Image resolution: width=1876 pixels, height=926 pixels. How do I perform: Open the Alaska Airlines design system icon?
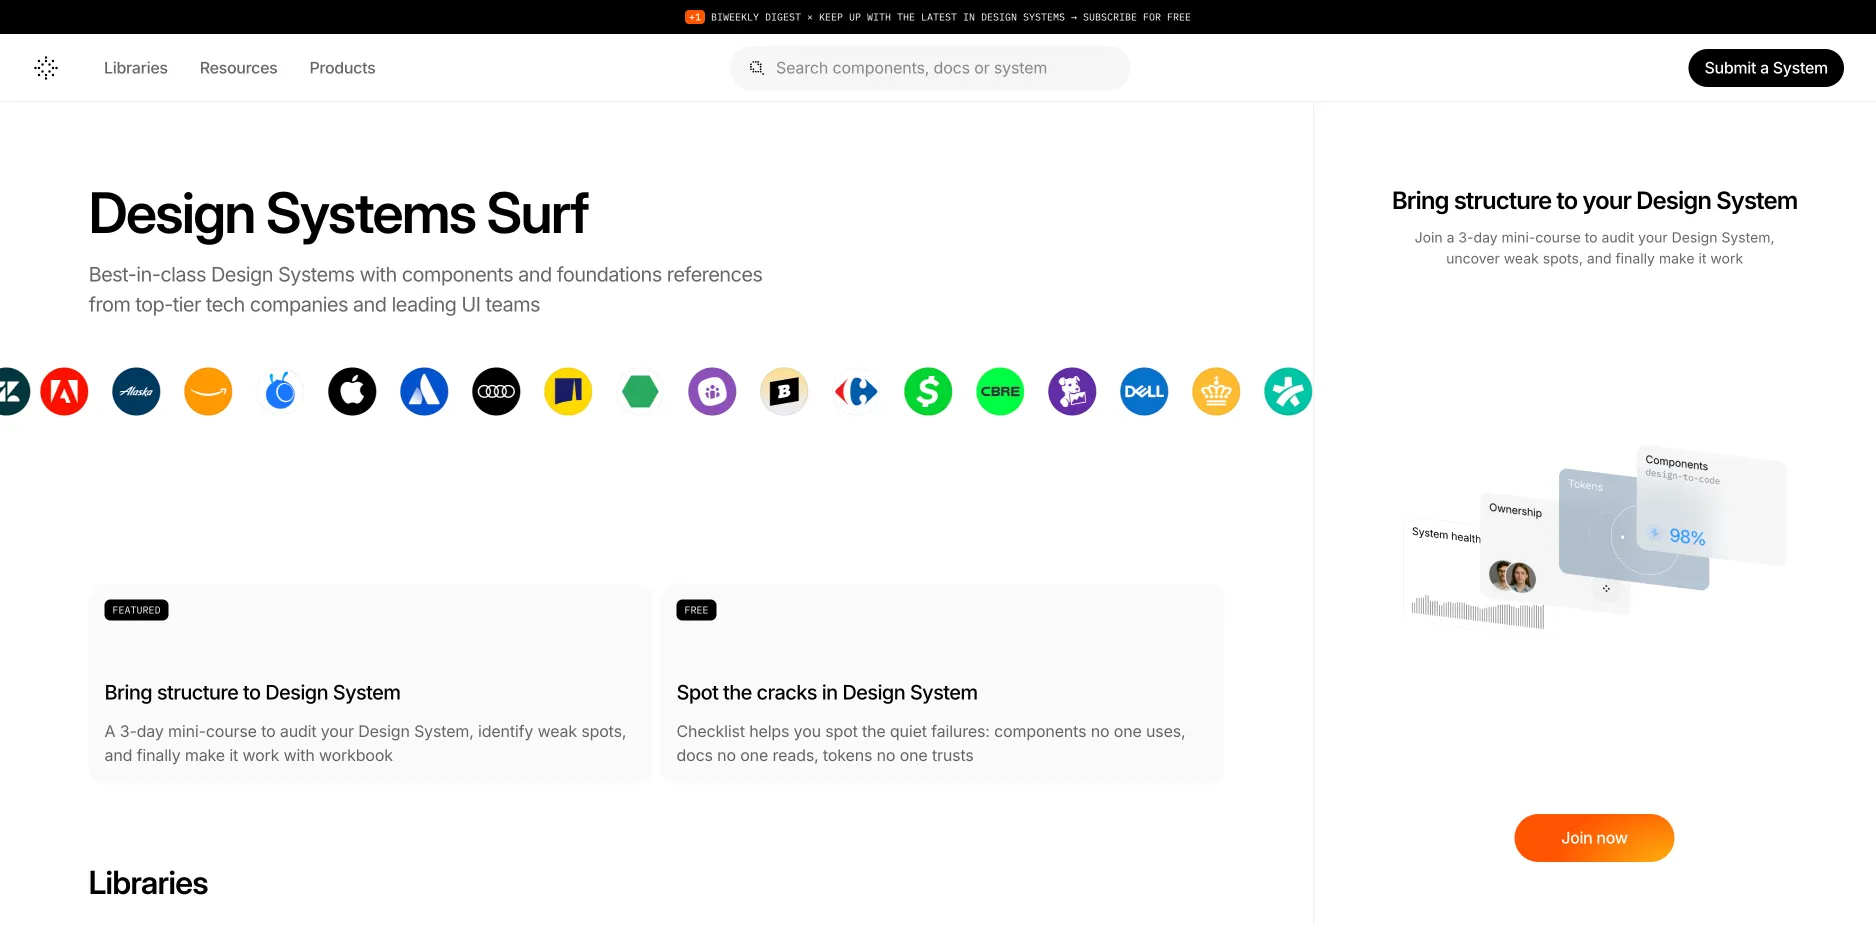(x=136, y=392)
